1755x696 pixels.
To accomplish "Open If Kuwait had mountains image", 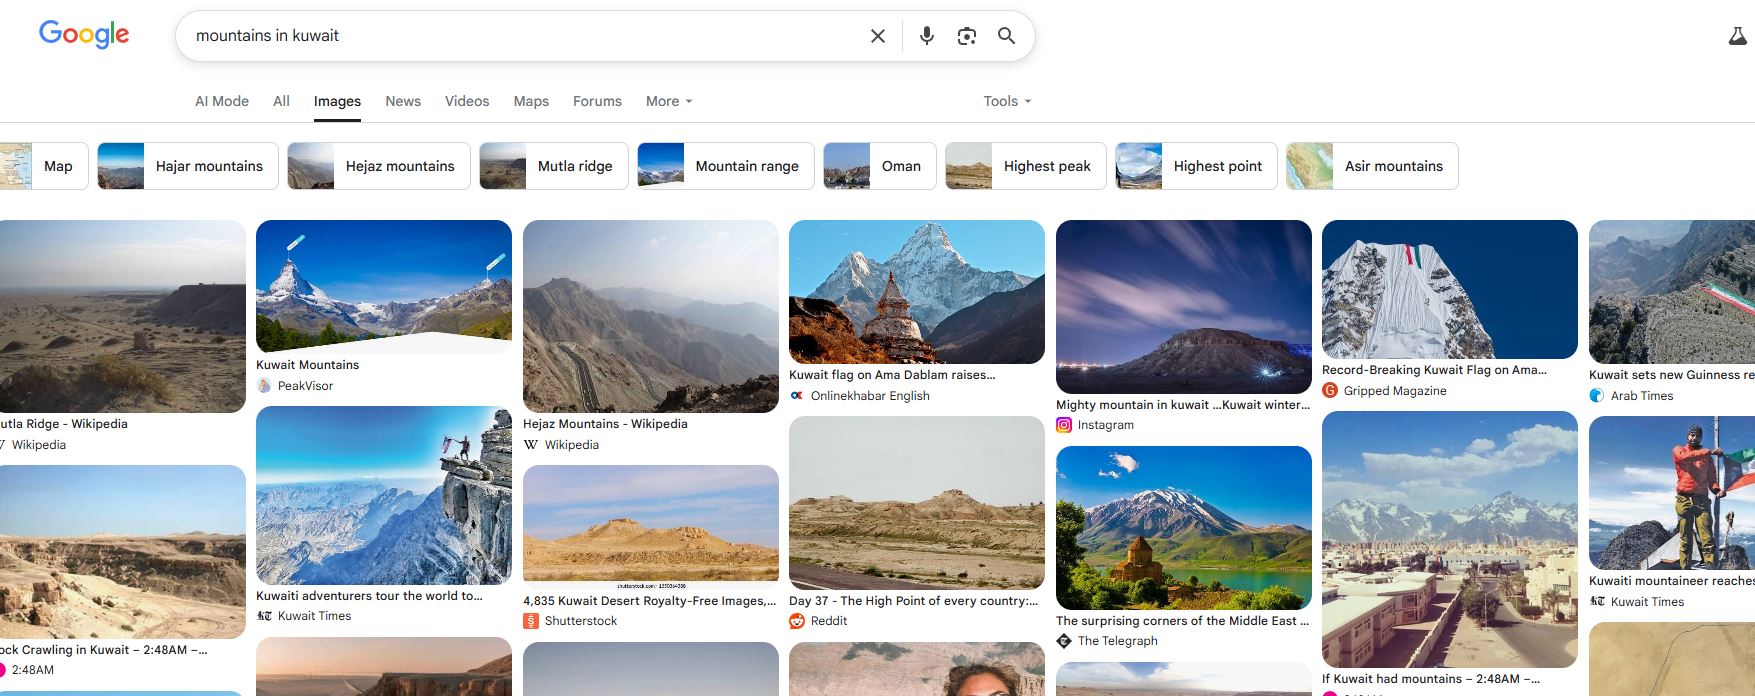I will [1450, 539].
